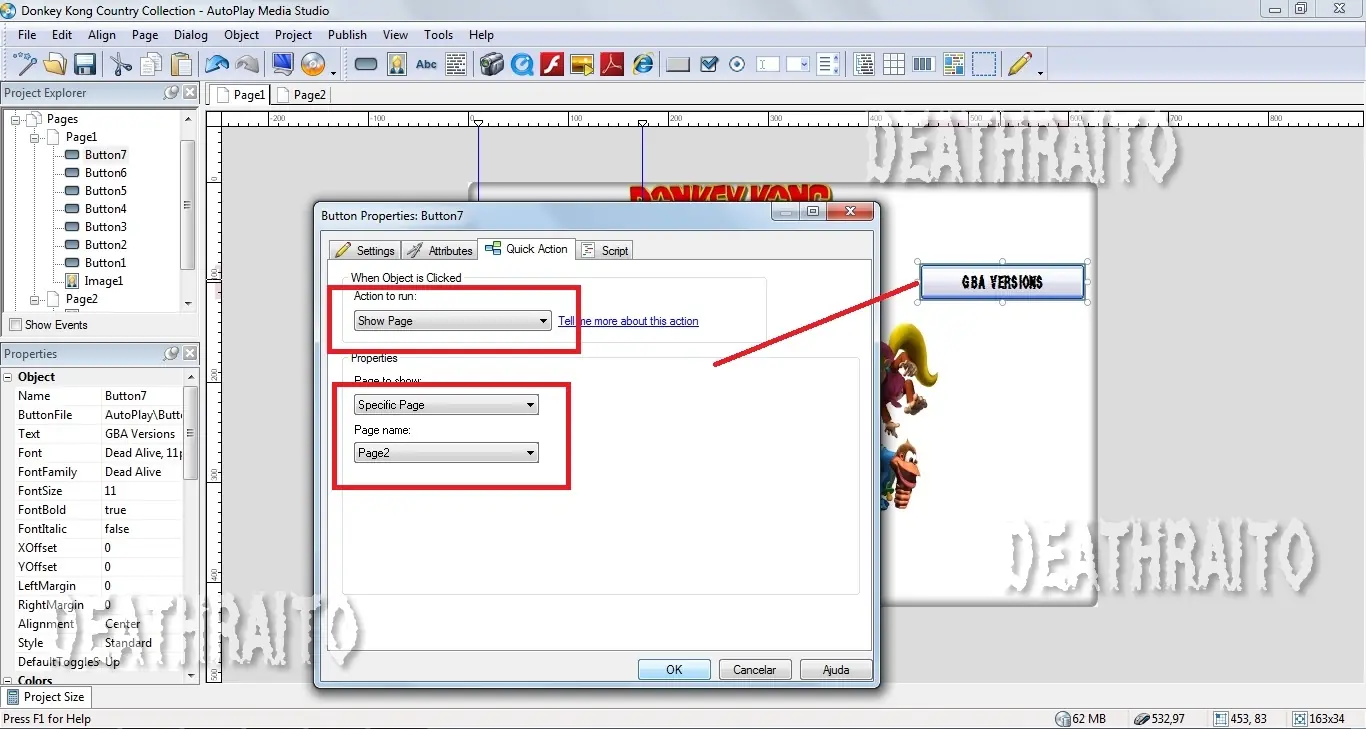1366x729 pixels.
Task: Click the pencil icon in toolbar
Action: coord(1020,65)
